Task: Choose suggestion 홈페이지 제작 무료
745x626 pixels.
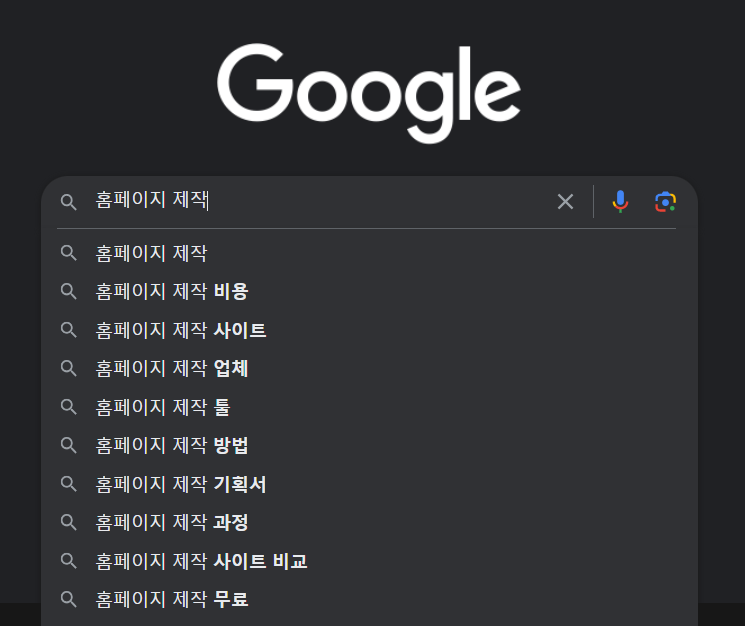Action: [370, 599]
